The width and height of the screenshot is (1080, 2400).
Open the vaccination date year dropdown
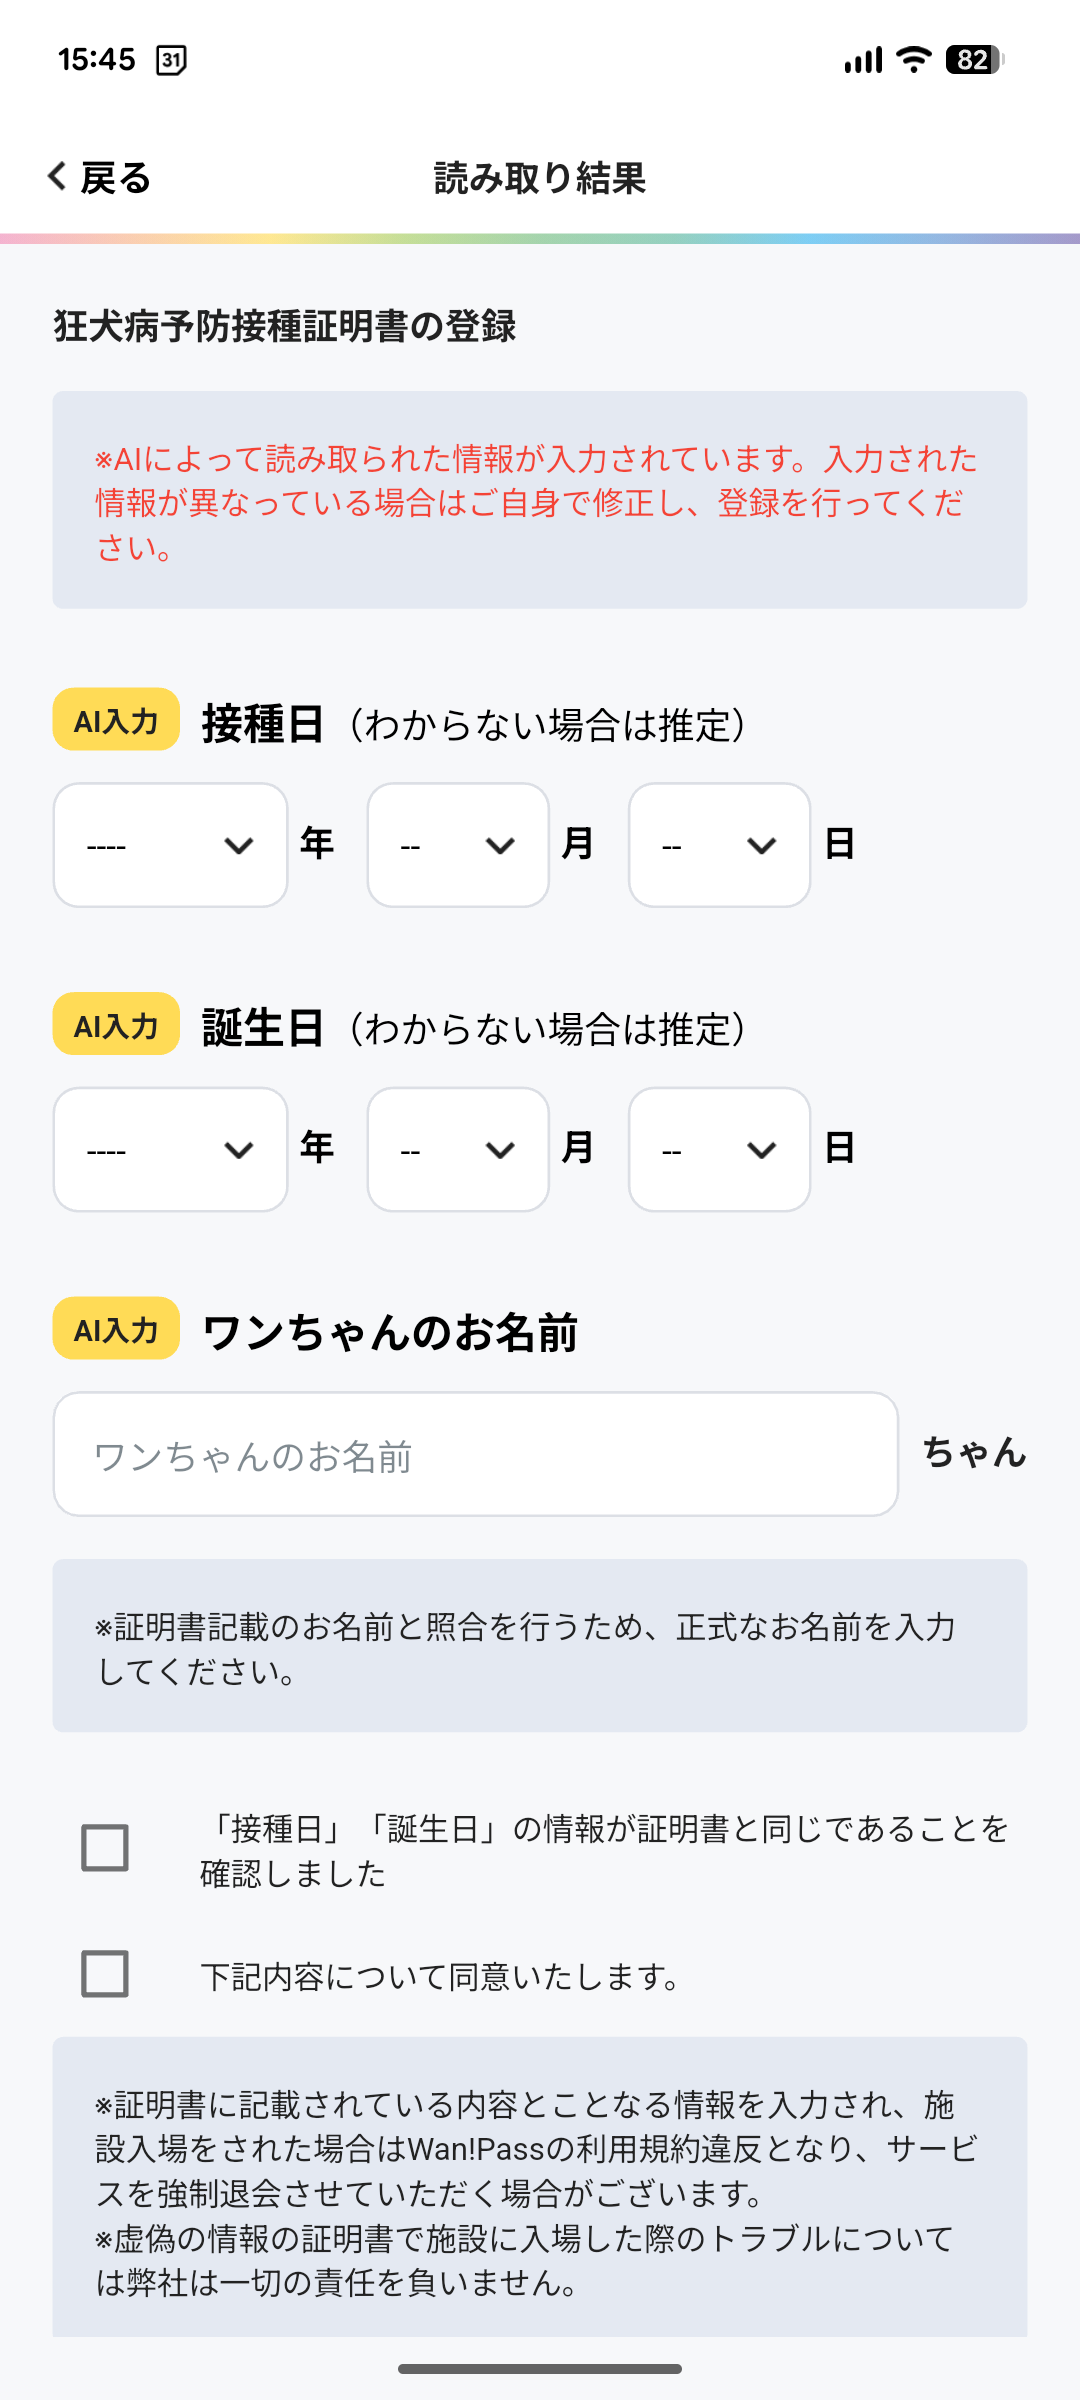[170, 845]
